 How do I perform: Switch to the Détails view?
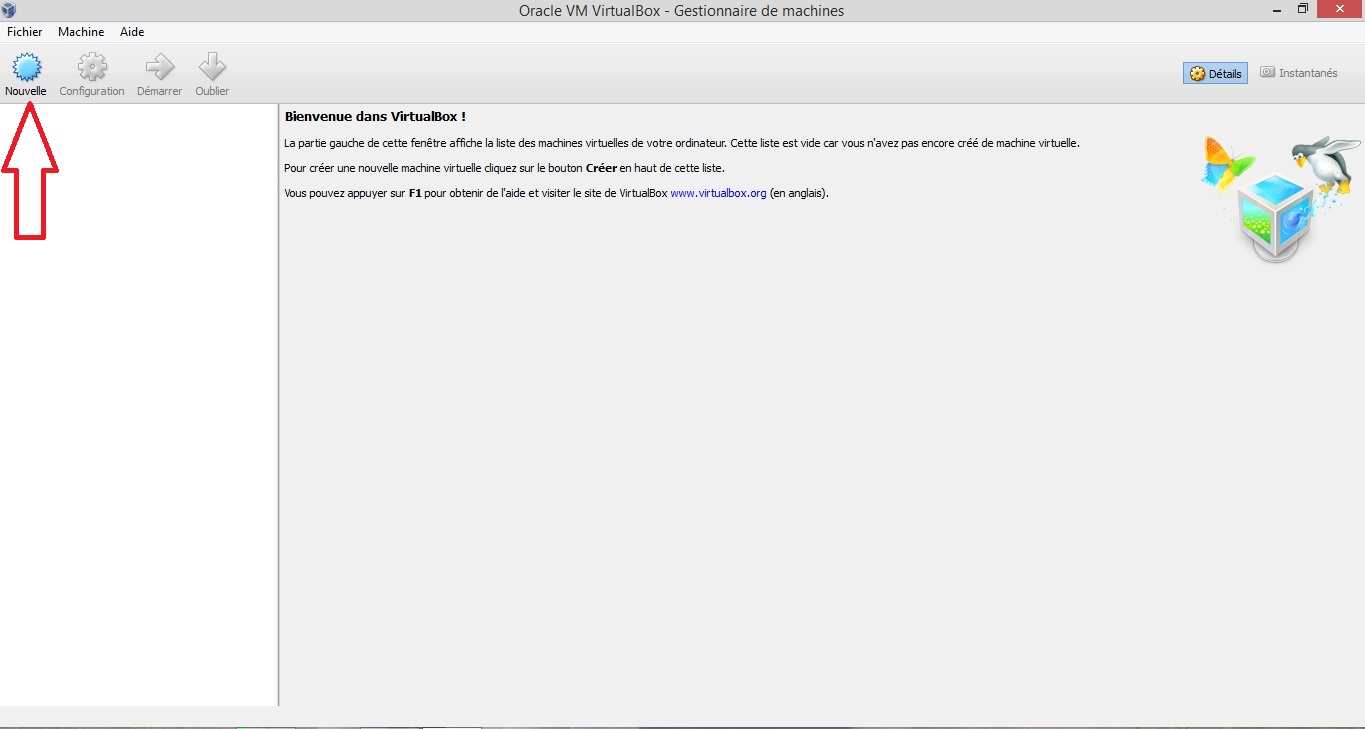click(x=1215, y=73)
